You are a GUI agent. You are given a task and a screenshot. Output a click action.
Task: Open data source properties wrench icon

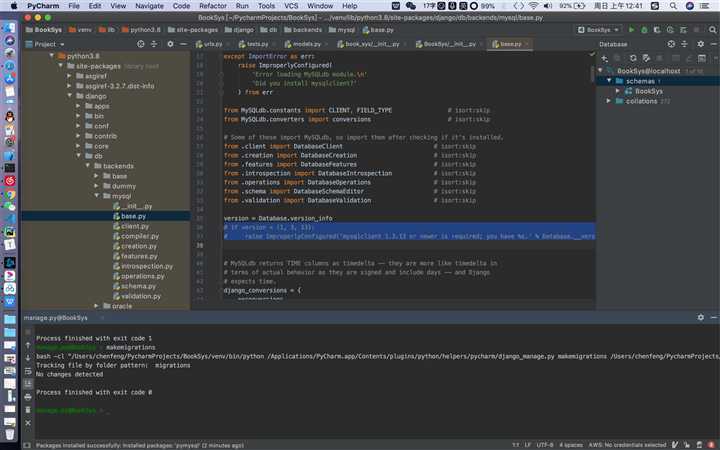[x=647, y=58]
